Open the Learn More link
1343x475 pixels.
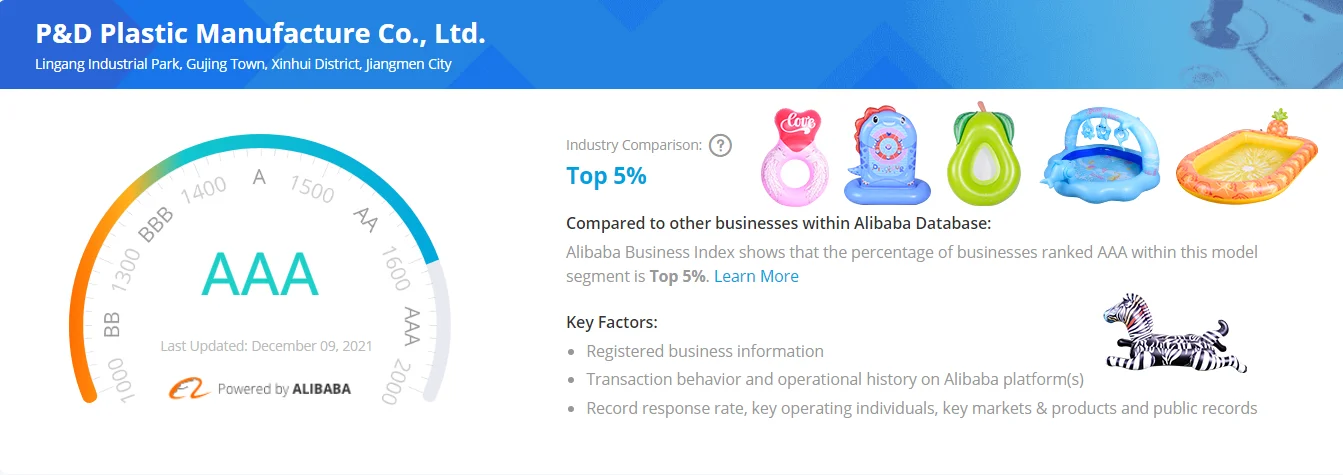[x=756, y=276]
